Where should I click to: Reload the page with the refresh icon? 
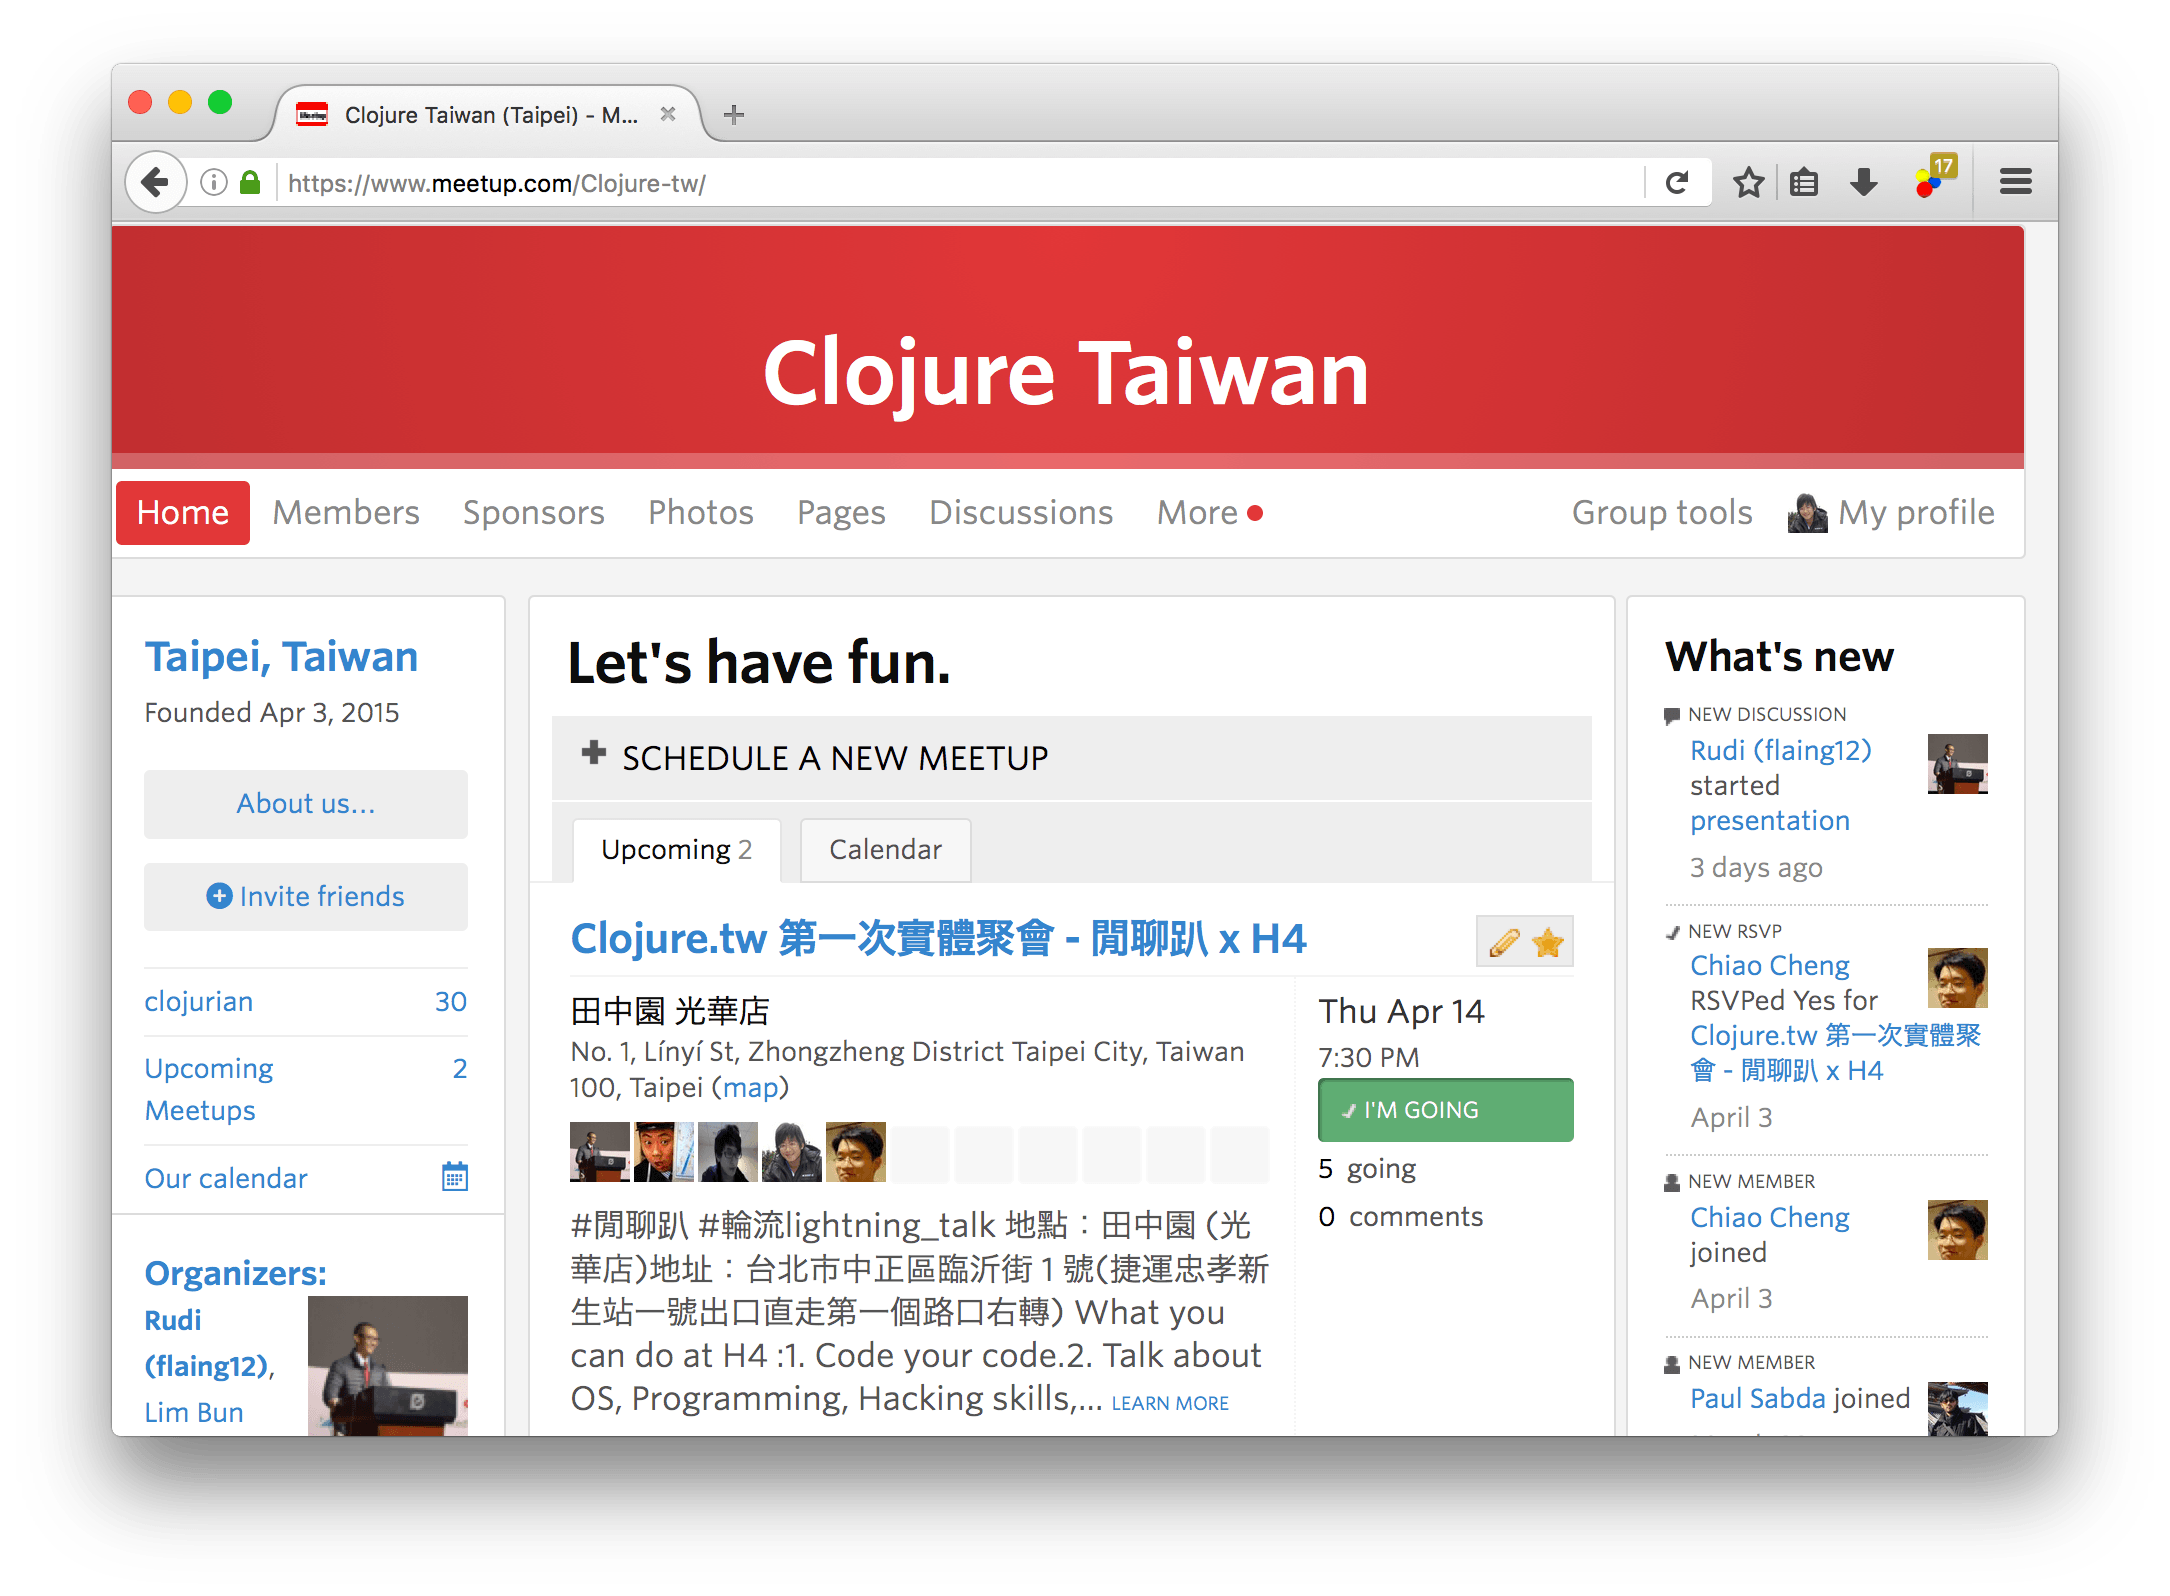click(x=1677, y=183)
